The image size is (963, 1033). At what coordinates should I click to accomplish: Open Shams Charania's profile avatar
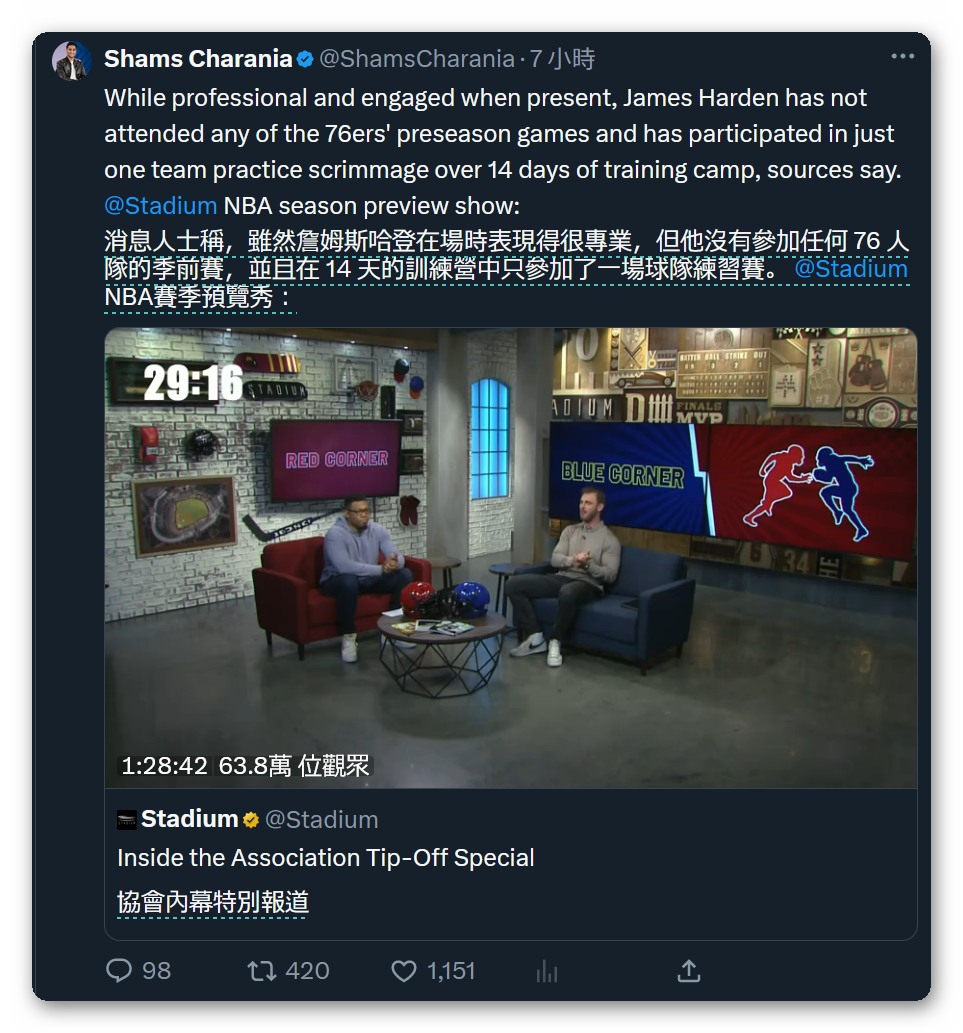point(71,61)
